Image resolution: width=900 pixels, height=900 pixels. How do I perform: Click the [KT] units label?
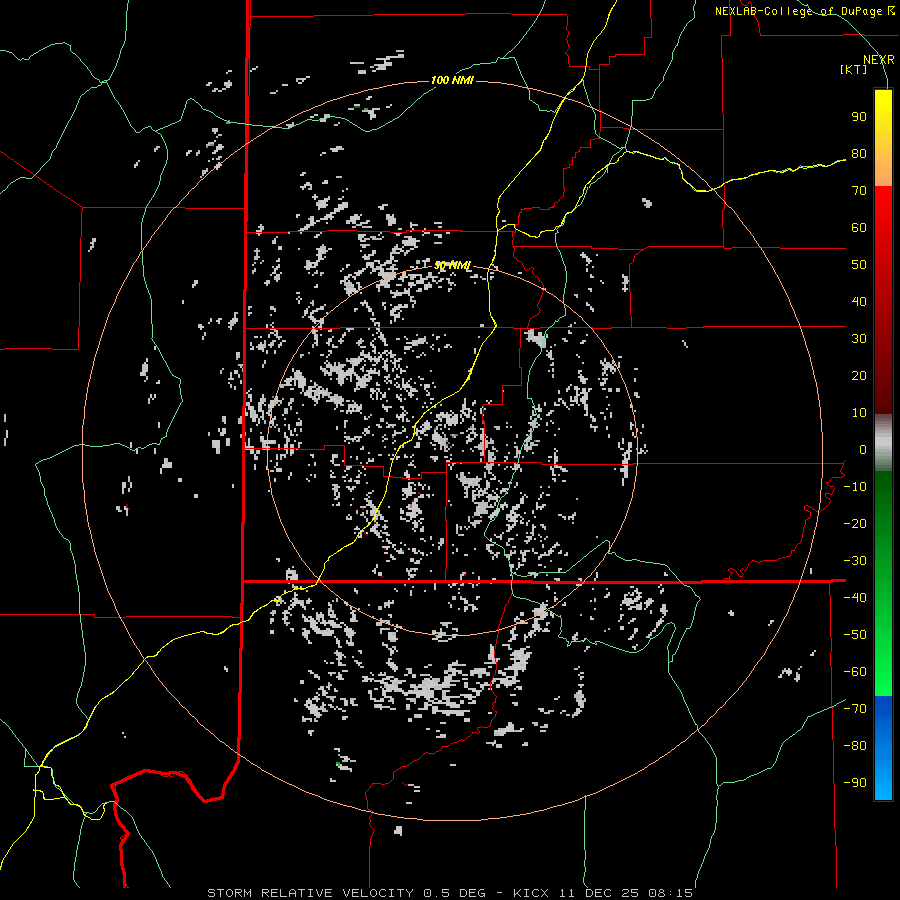coord(853,69)
